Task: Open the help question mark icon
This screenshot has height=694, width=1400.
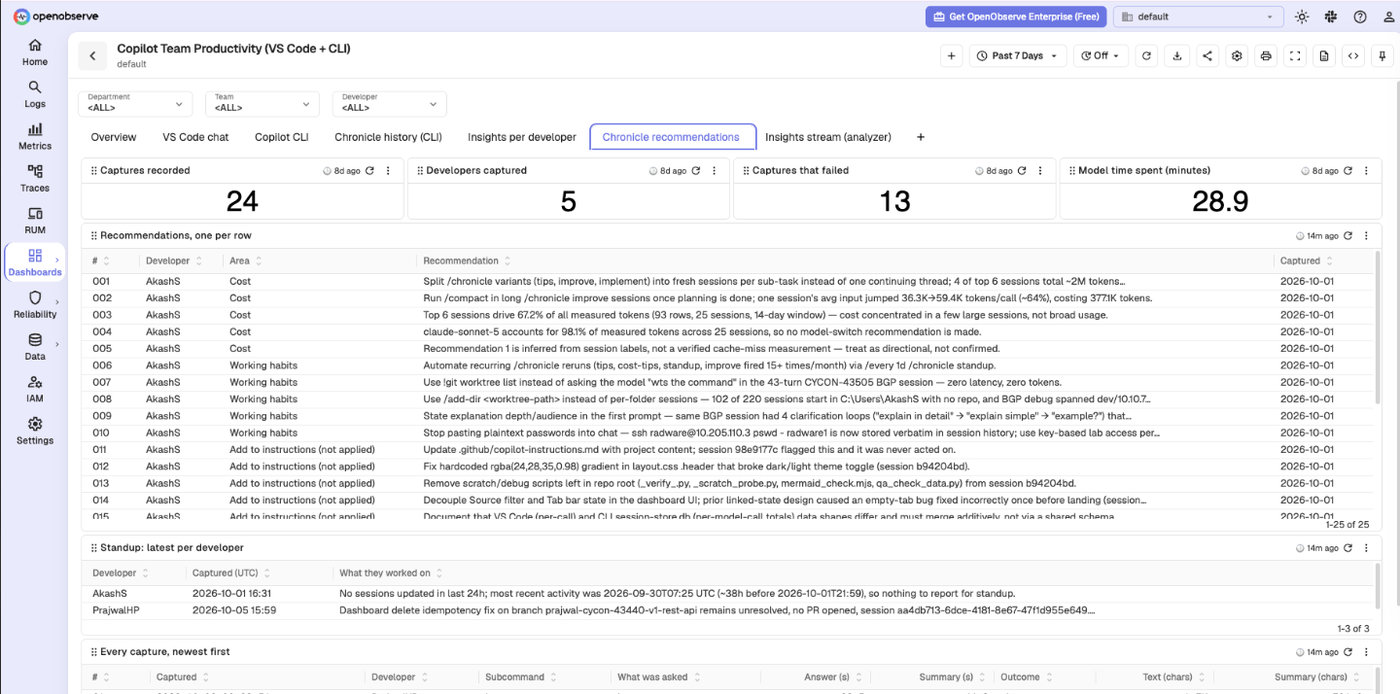Action: point(1360,16)
